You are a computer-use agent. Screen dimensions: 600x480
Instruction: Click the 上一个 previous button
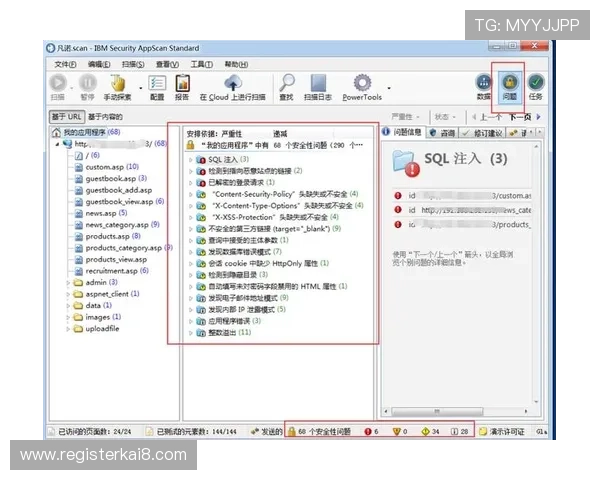click(x=487, y=117)
